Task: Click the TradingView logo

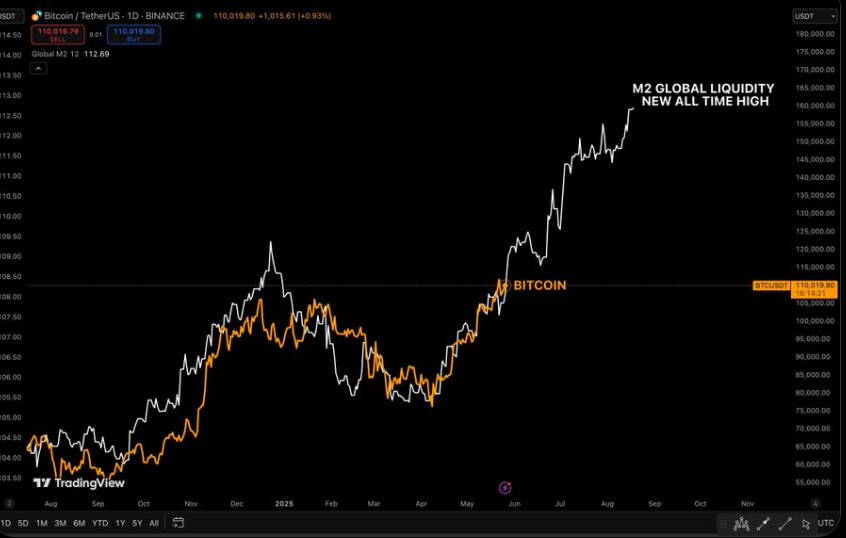Action: click(x=79, y=483)
